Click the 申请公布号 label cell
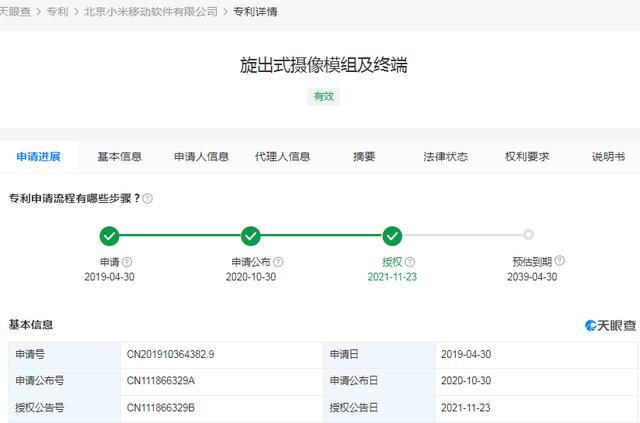Viewport: 640px width, 423px height. (x=64, y=381)
